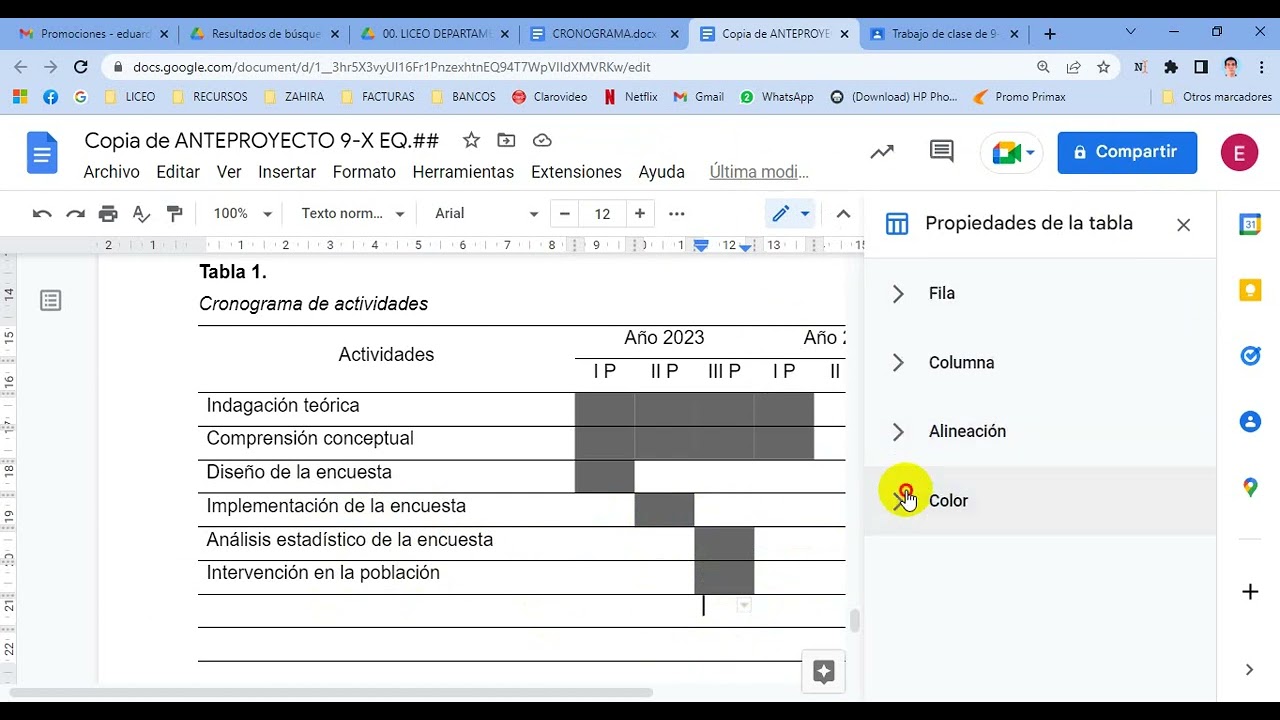Open Contacts in side panel
This screenshot has height=720, width=1280.
pos(1250,422)
